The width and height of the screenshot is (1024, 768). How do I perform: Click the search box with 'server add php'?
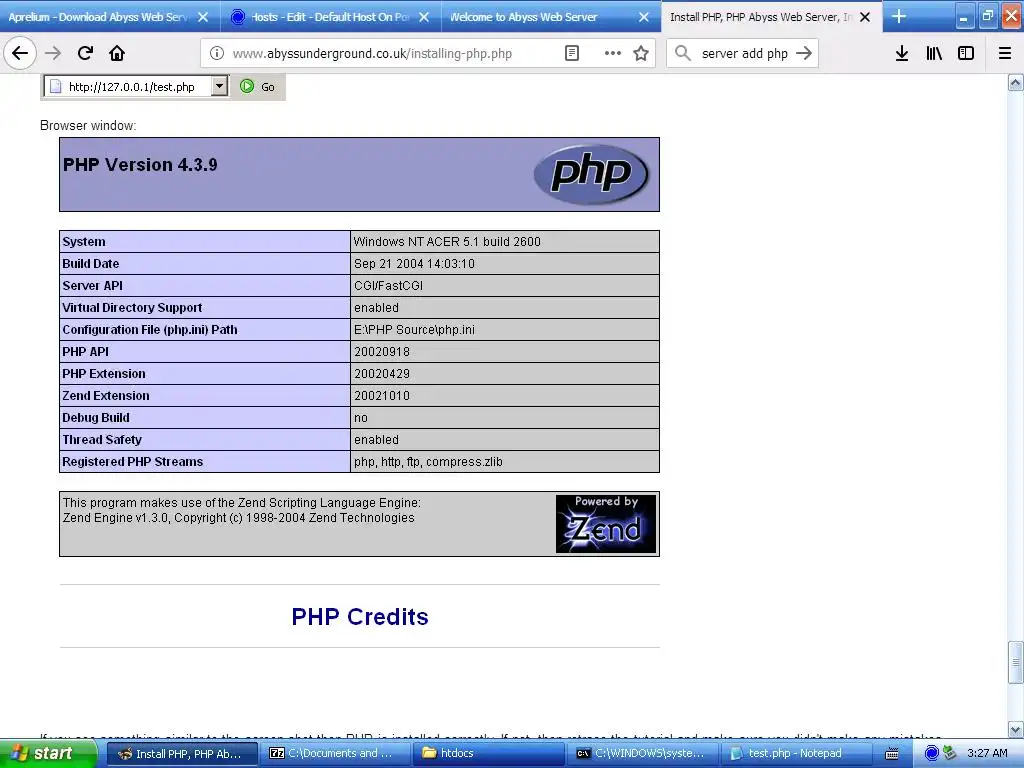pos(744,54)
